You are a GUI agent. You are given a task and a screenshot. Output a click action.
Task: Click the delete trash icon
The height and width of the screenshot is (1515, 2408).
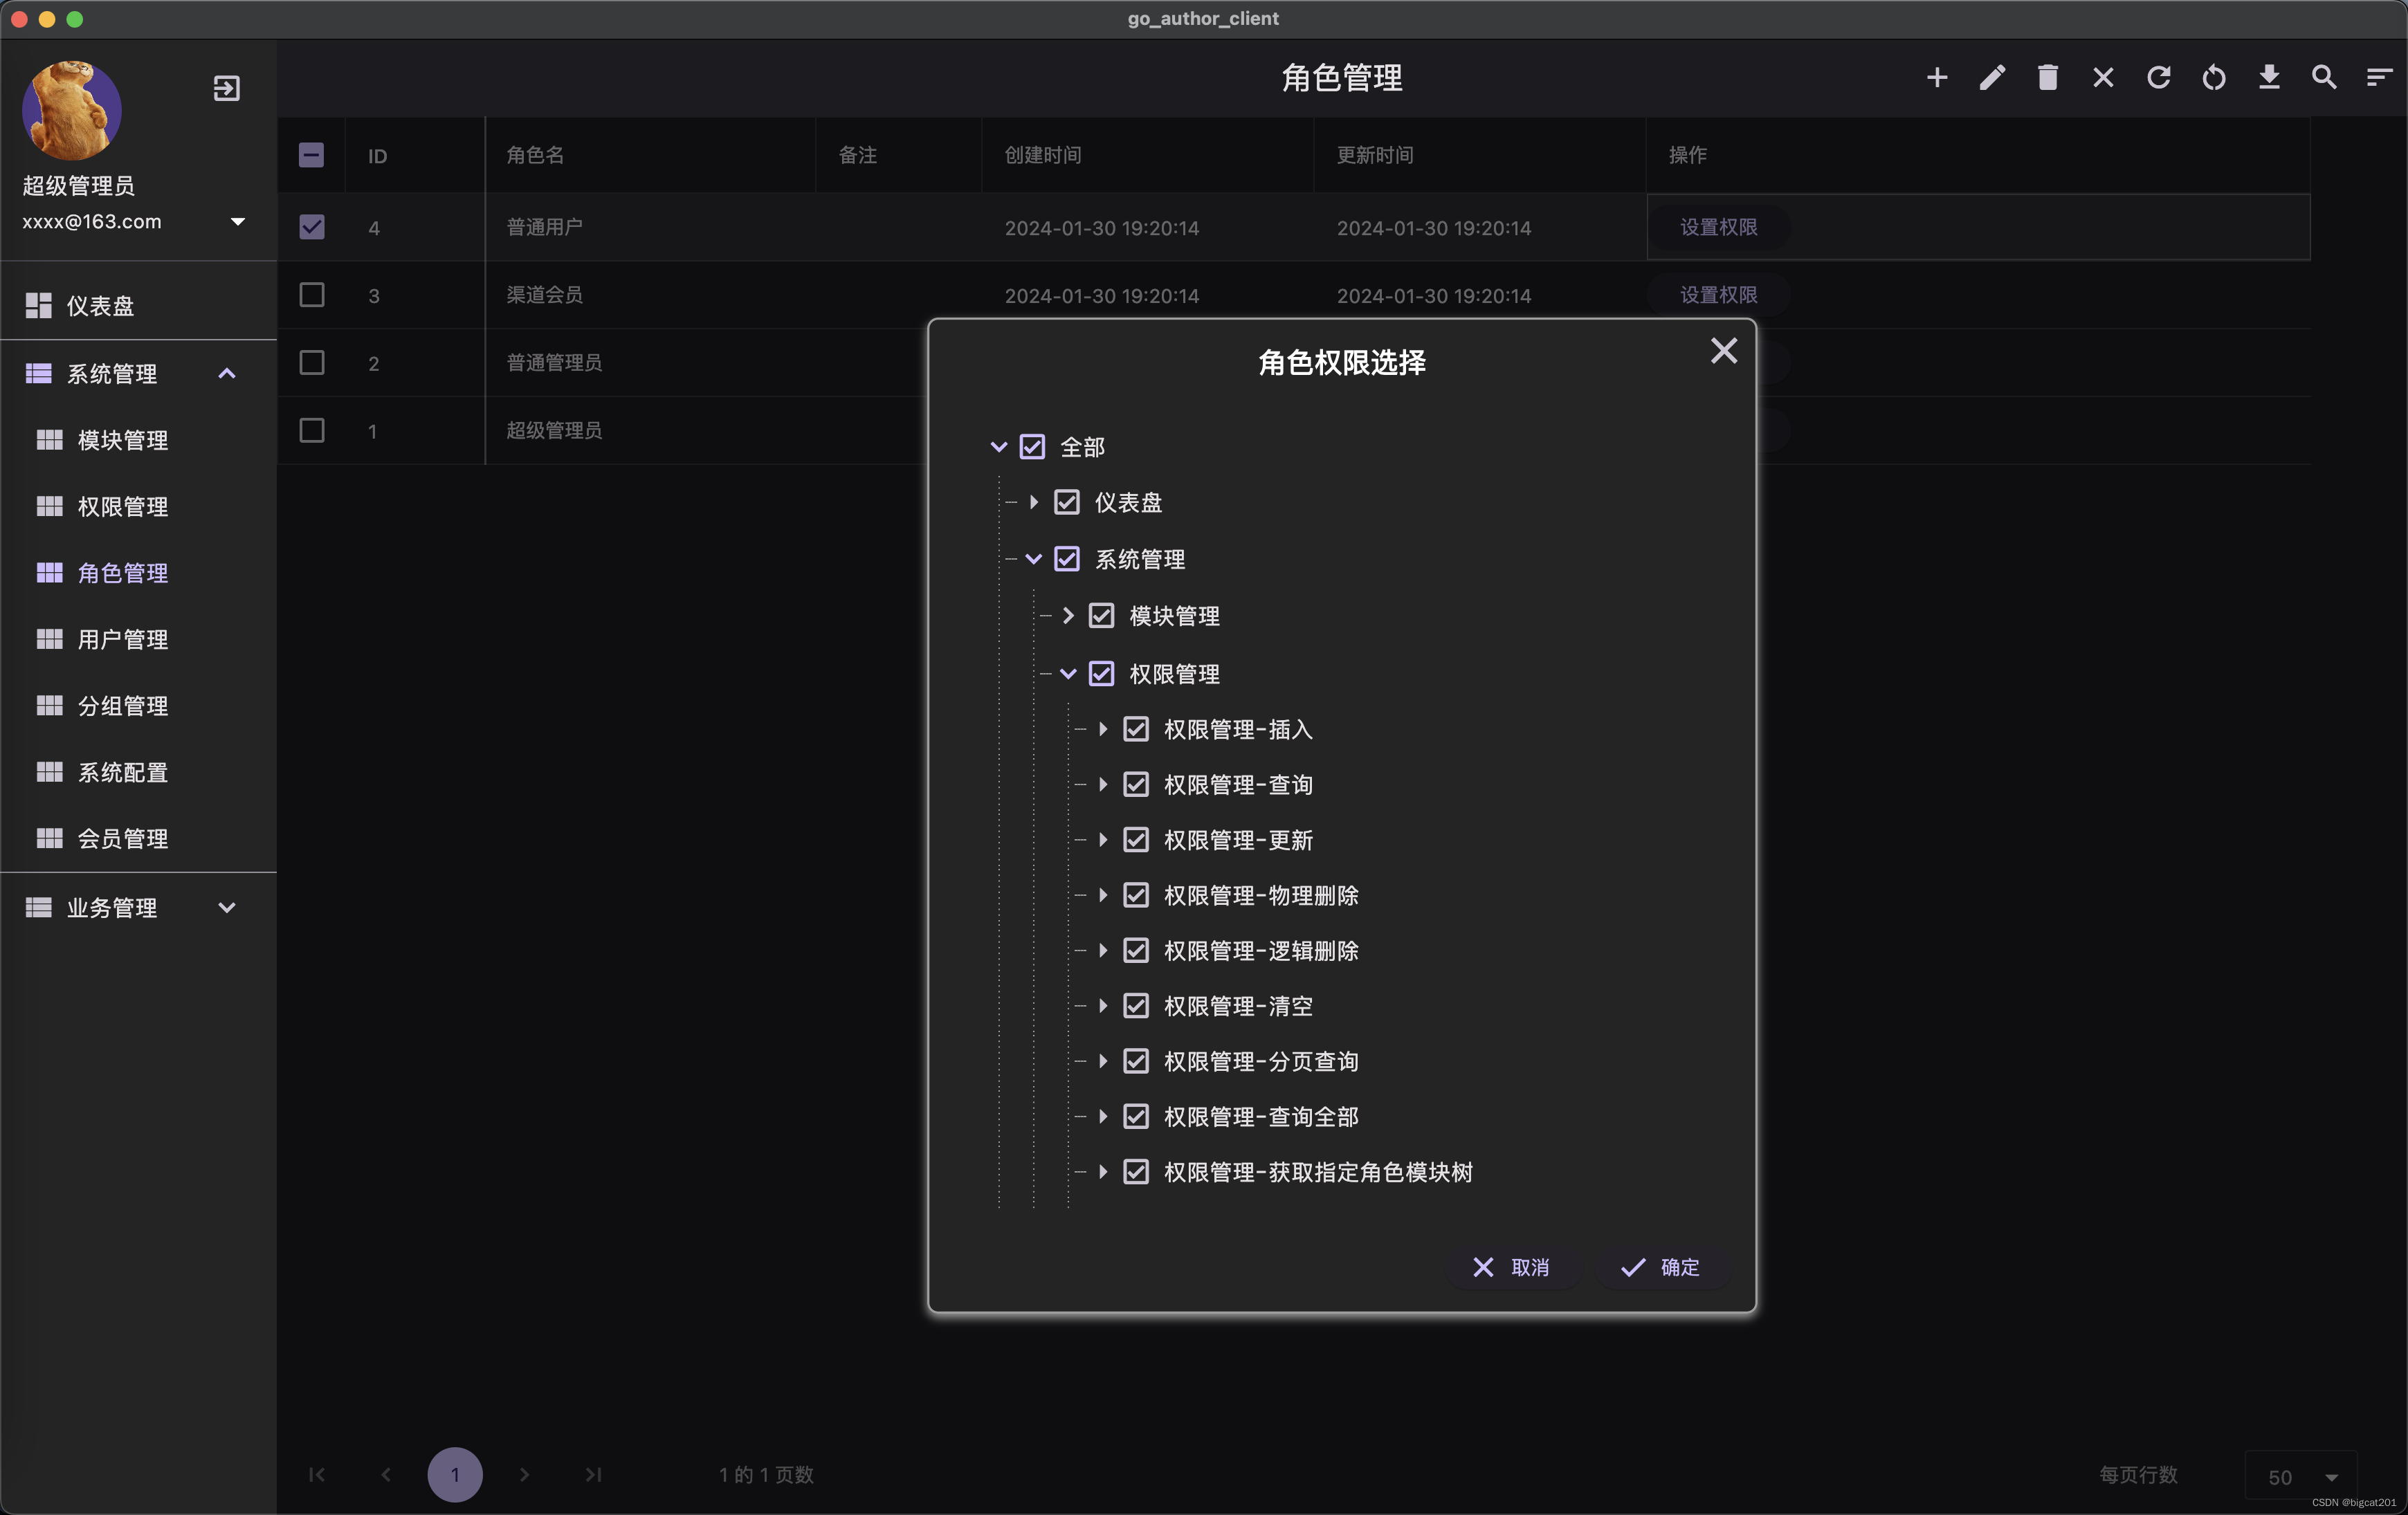pyautogui.click(x=2048, y=77)
